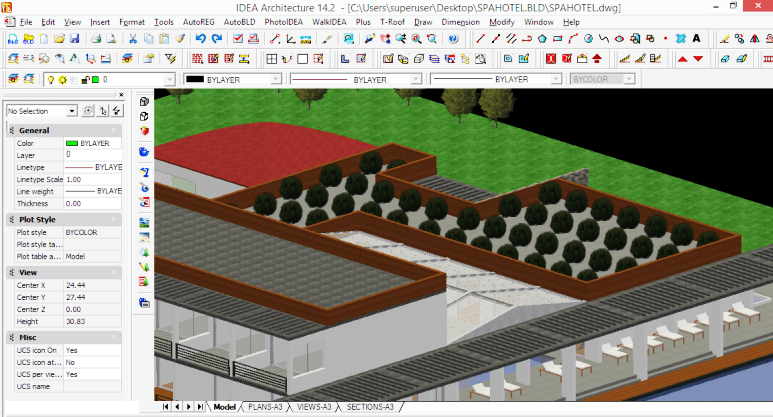
Task: Select the Cut scissors tool
Action: point(133,39)
